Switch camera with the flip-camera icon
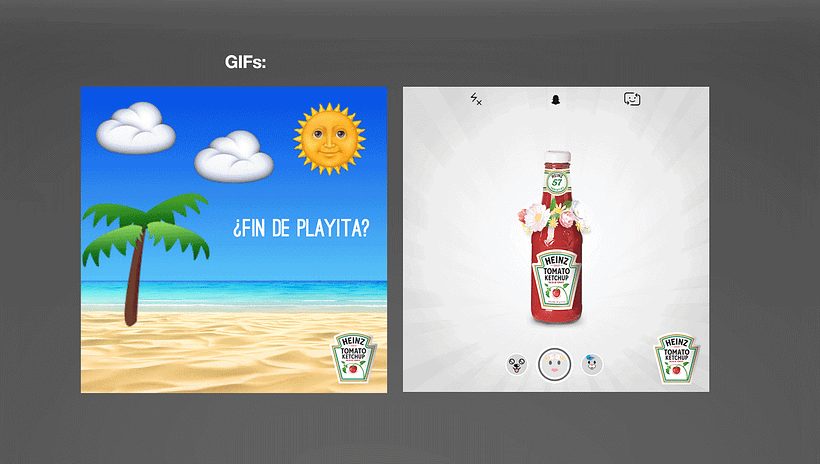The image size is (820, 464). (632, 99)
